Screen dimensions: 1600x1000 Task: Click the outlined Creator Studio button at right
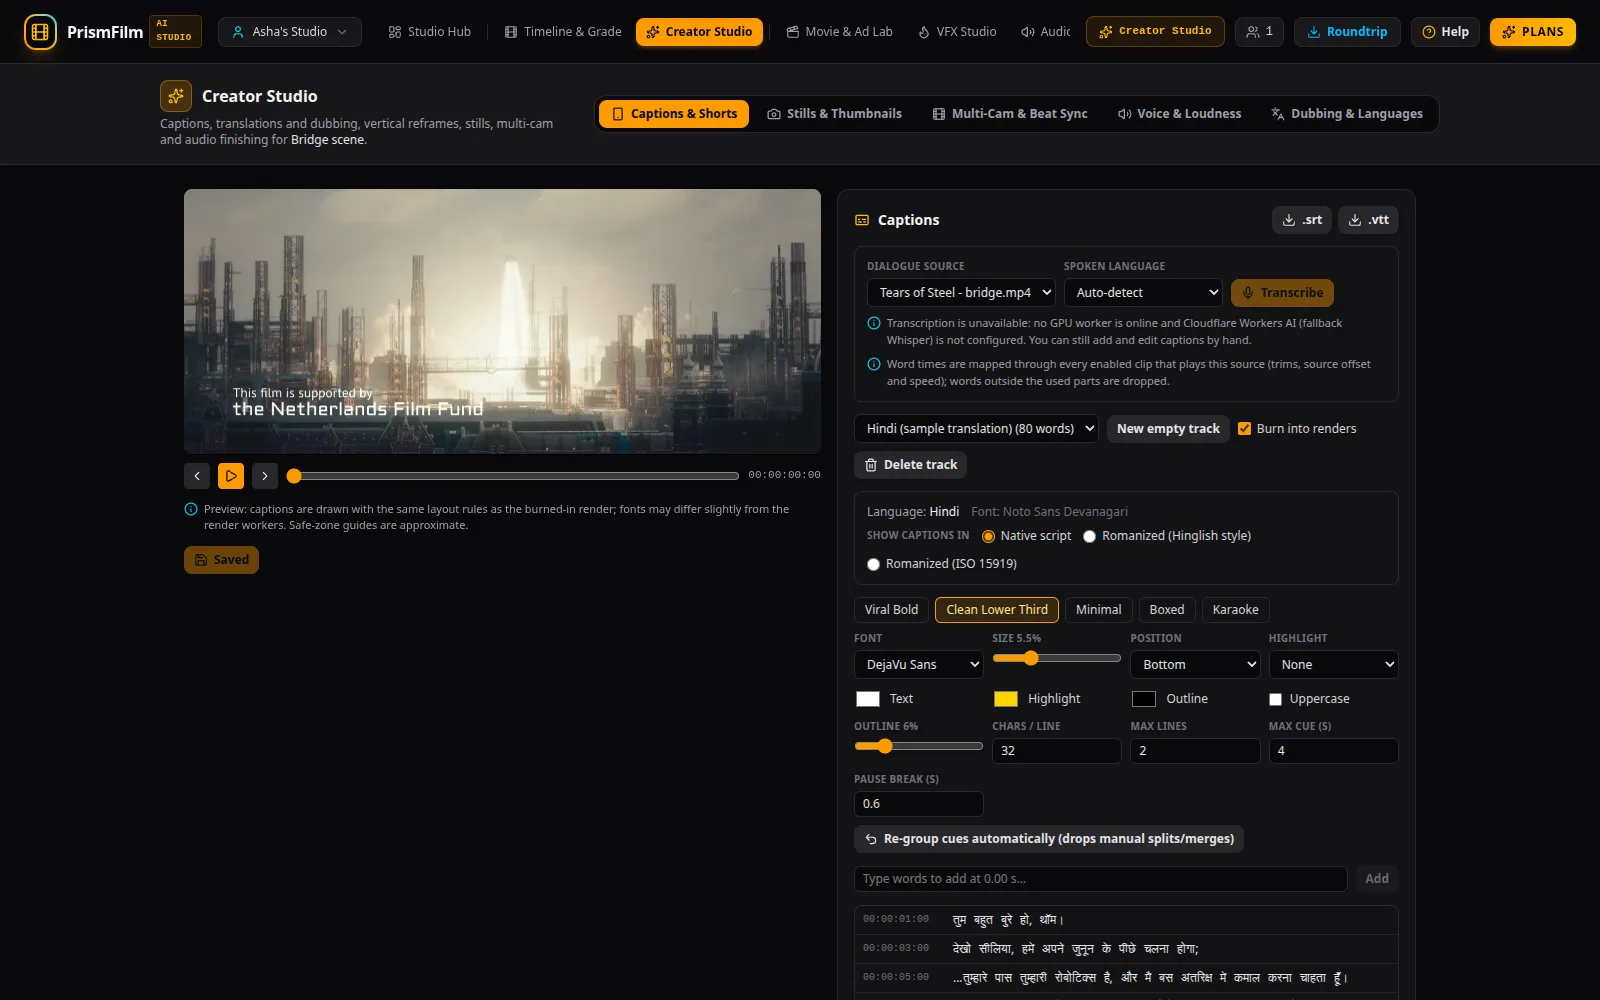(1155, 32)
